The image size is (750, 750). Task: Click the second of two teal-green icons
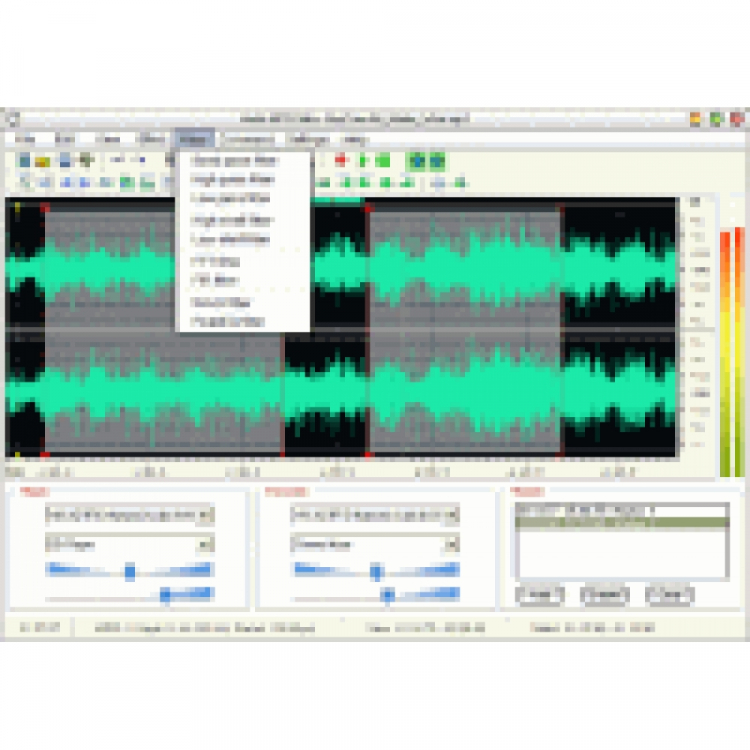coord(437,161)
